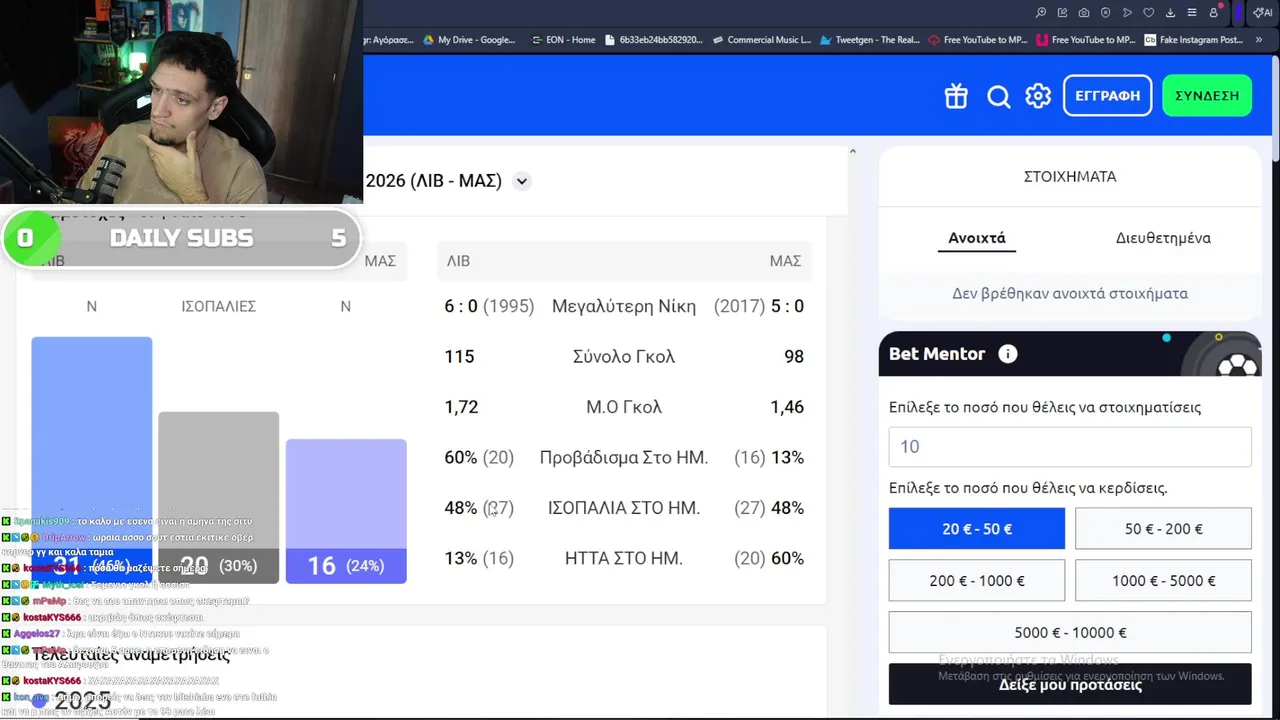Viewport: 1280px width, 720px height.
Task: Open the gift box promotions icon
Action: [956, 96]
